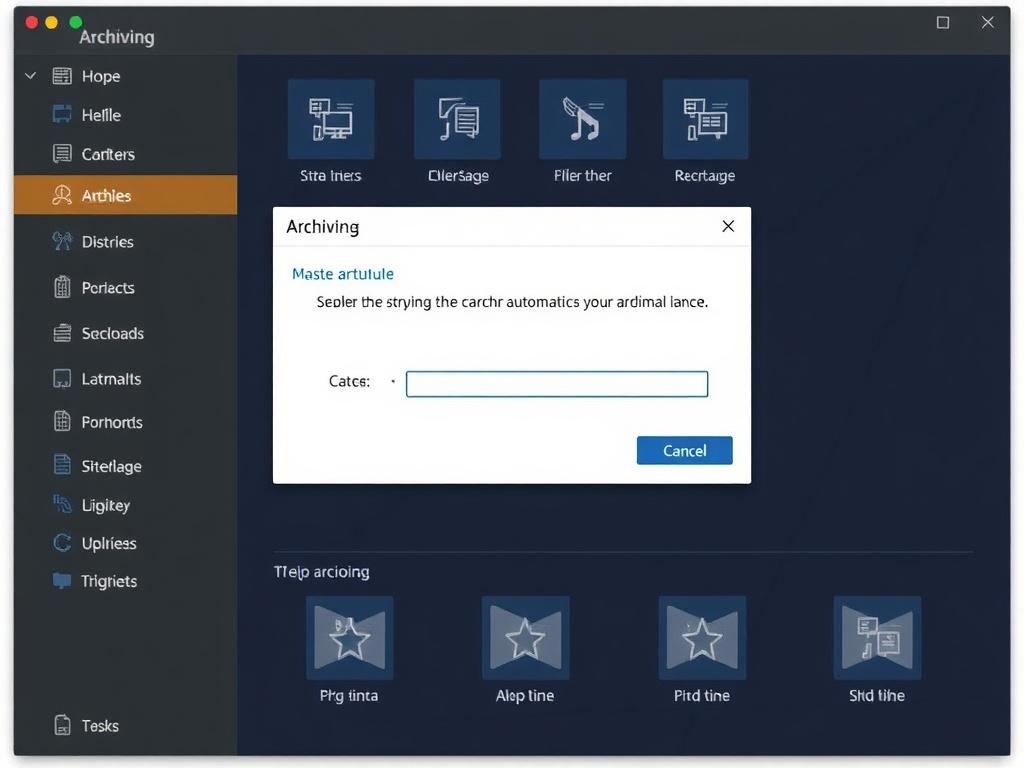The width and height of the screenshot is (1024, 768).
Task: Open the Distries sidebar item
Action: tap(107, 242)
